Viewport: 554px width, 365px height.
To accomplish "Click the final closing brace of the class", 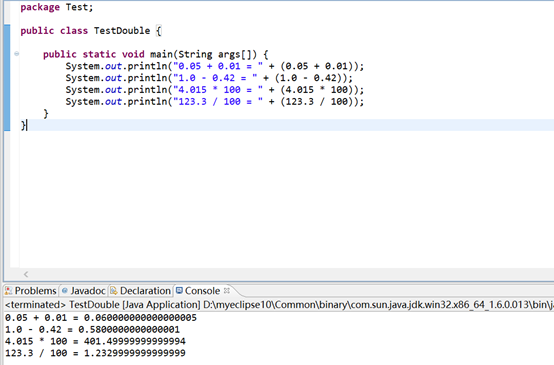I will [x=23, y=125].
